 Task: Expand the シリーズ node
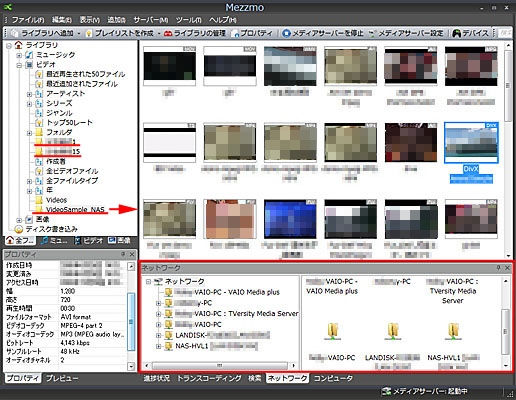[x=29, y=104]
